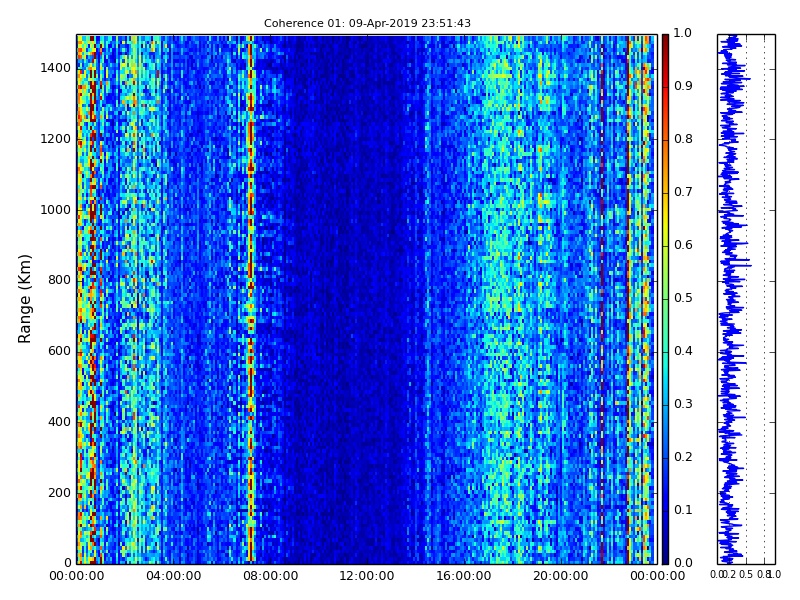Click the colorbar 0.1 value label
This screenshot has height=600, width=800.
(x=683, y=510)
